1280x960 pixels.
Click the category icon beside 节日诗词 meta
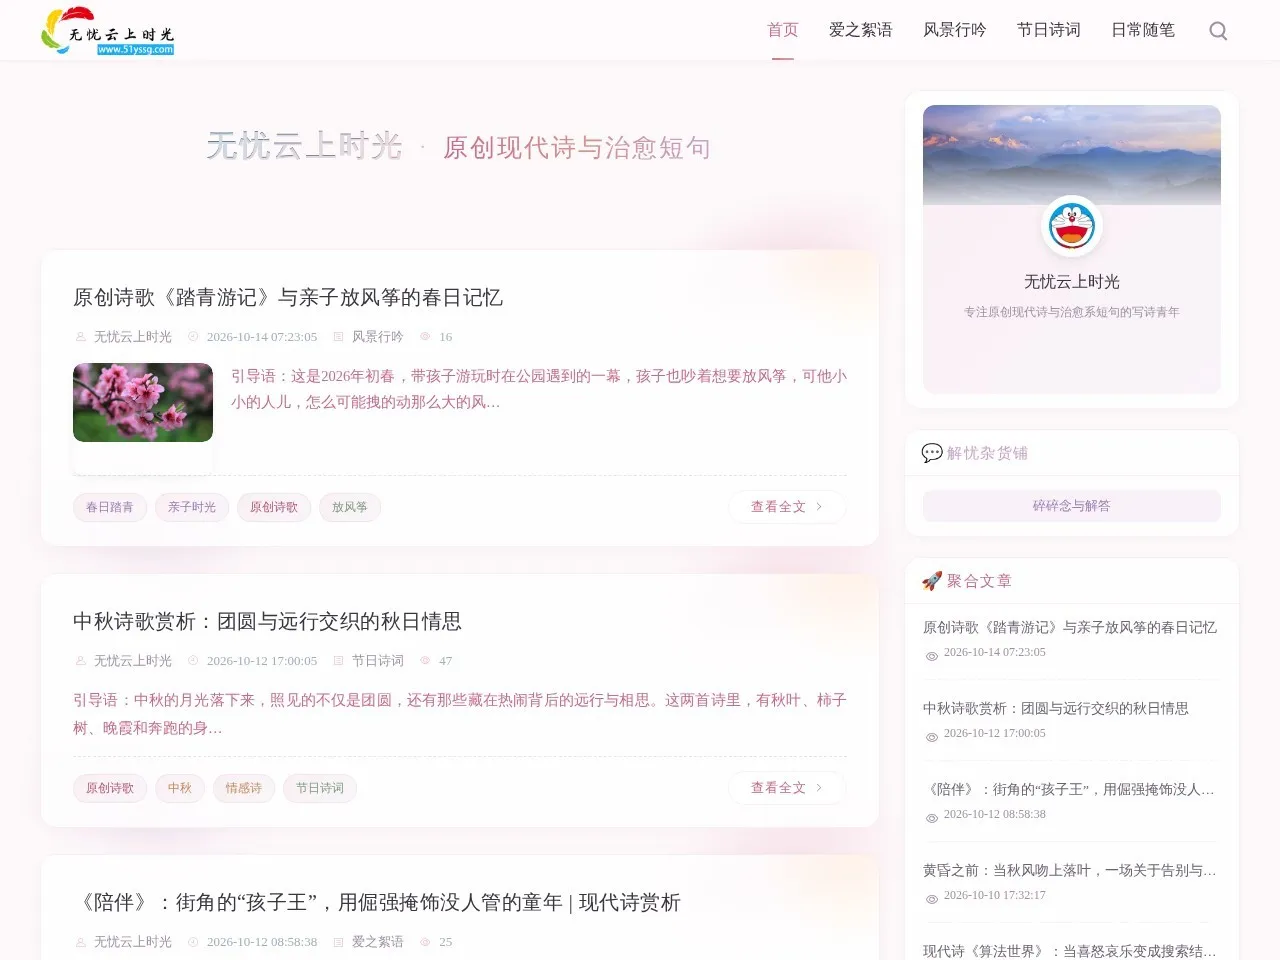point(338,661)
